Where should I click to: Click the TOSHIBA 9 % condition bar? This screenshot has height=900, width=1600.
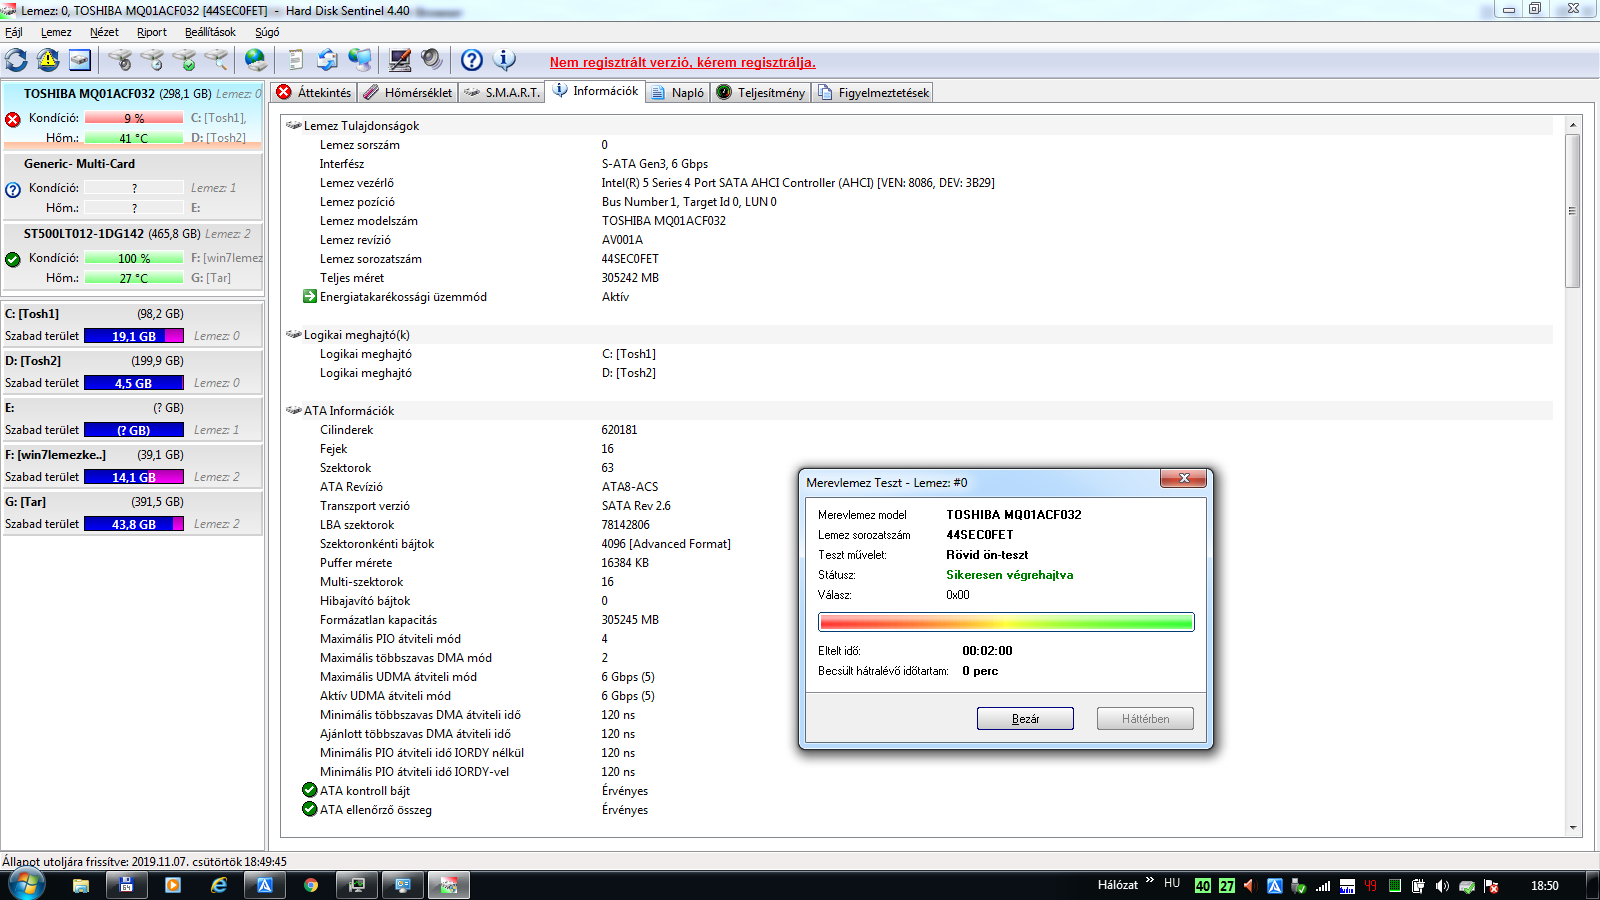click(x=134, y=118)
